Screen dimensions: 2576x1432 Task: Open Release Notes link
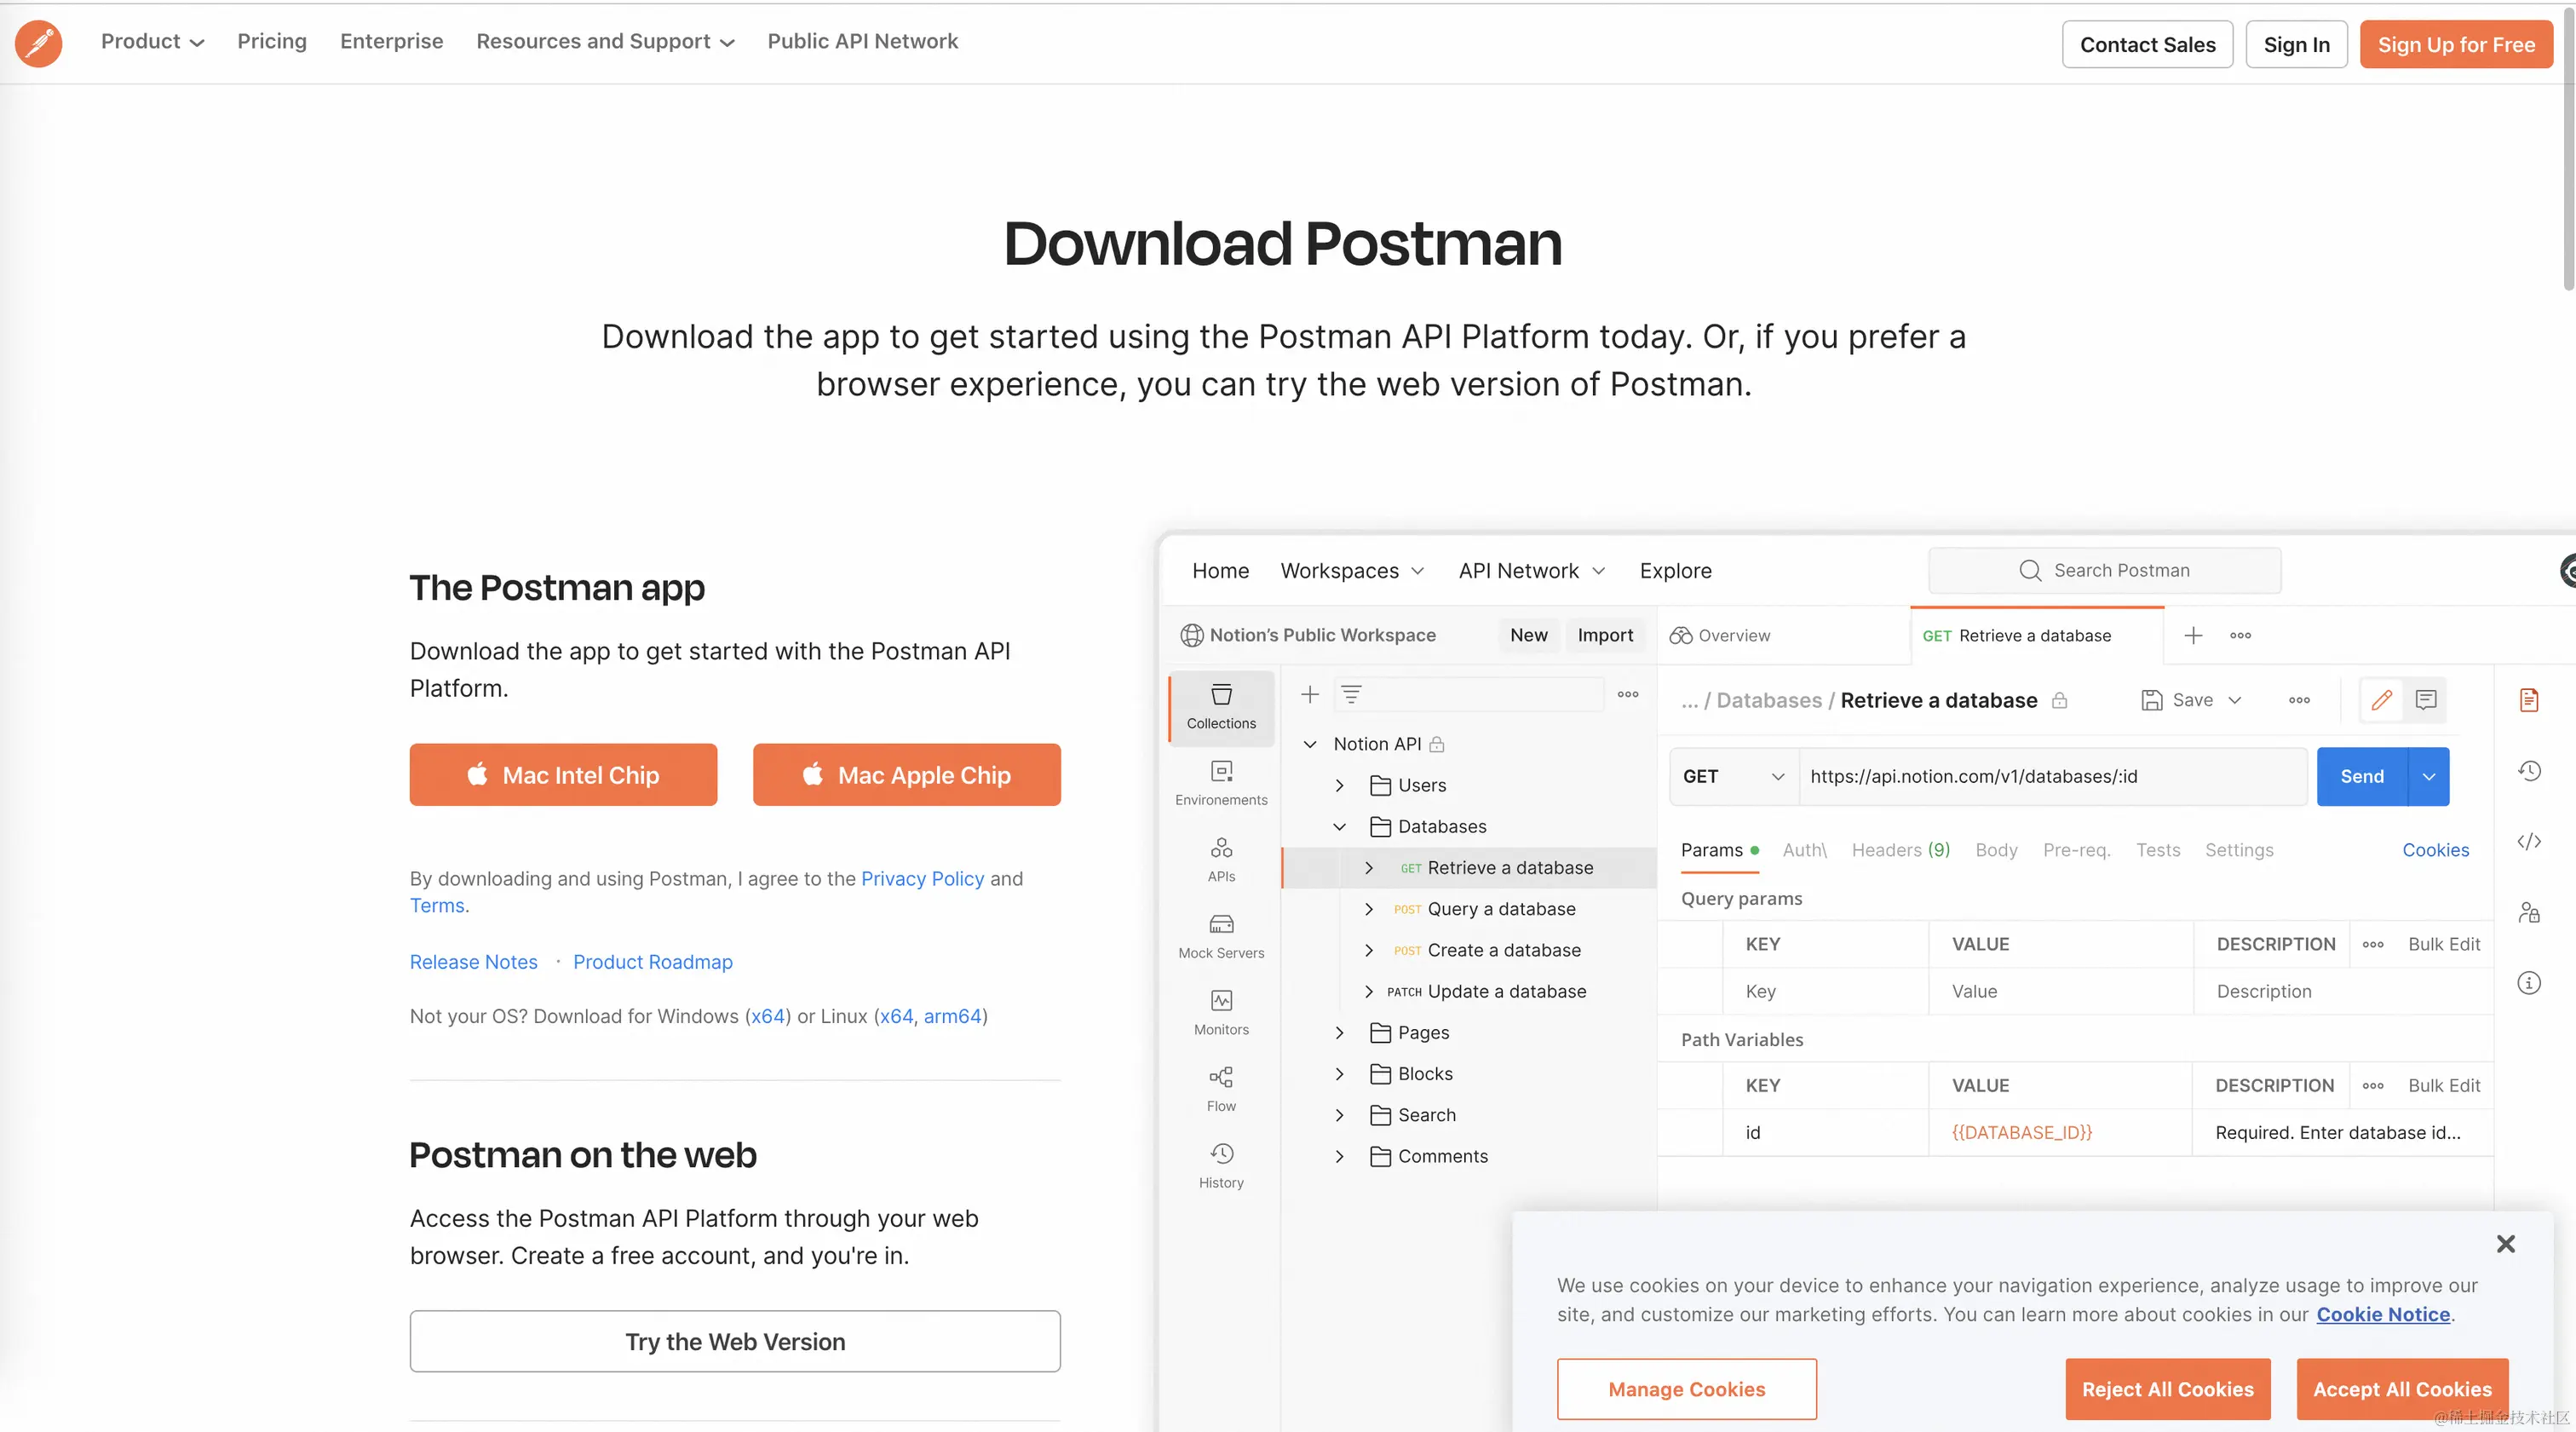(x=473, y=961)
